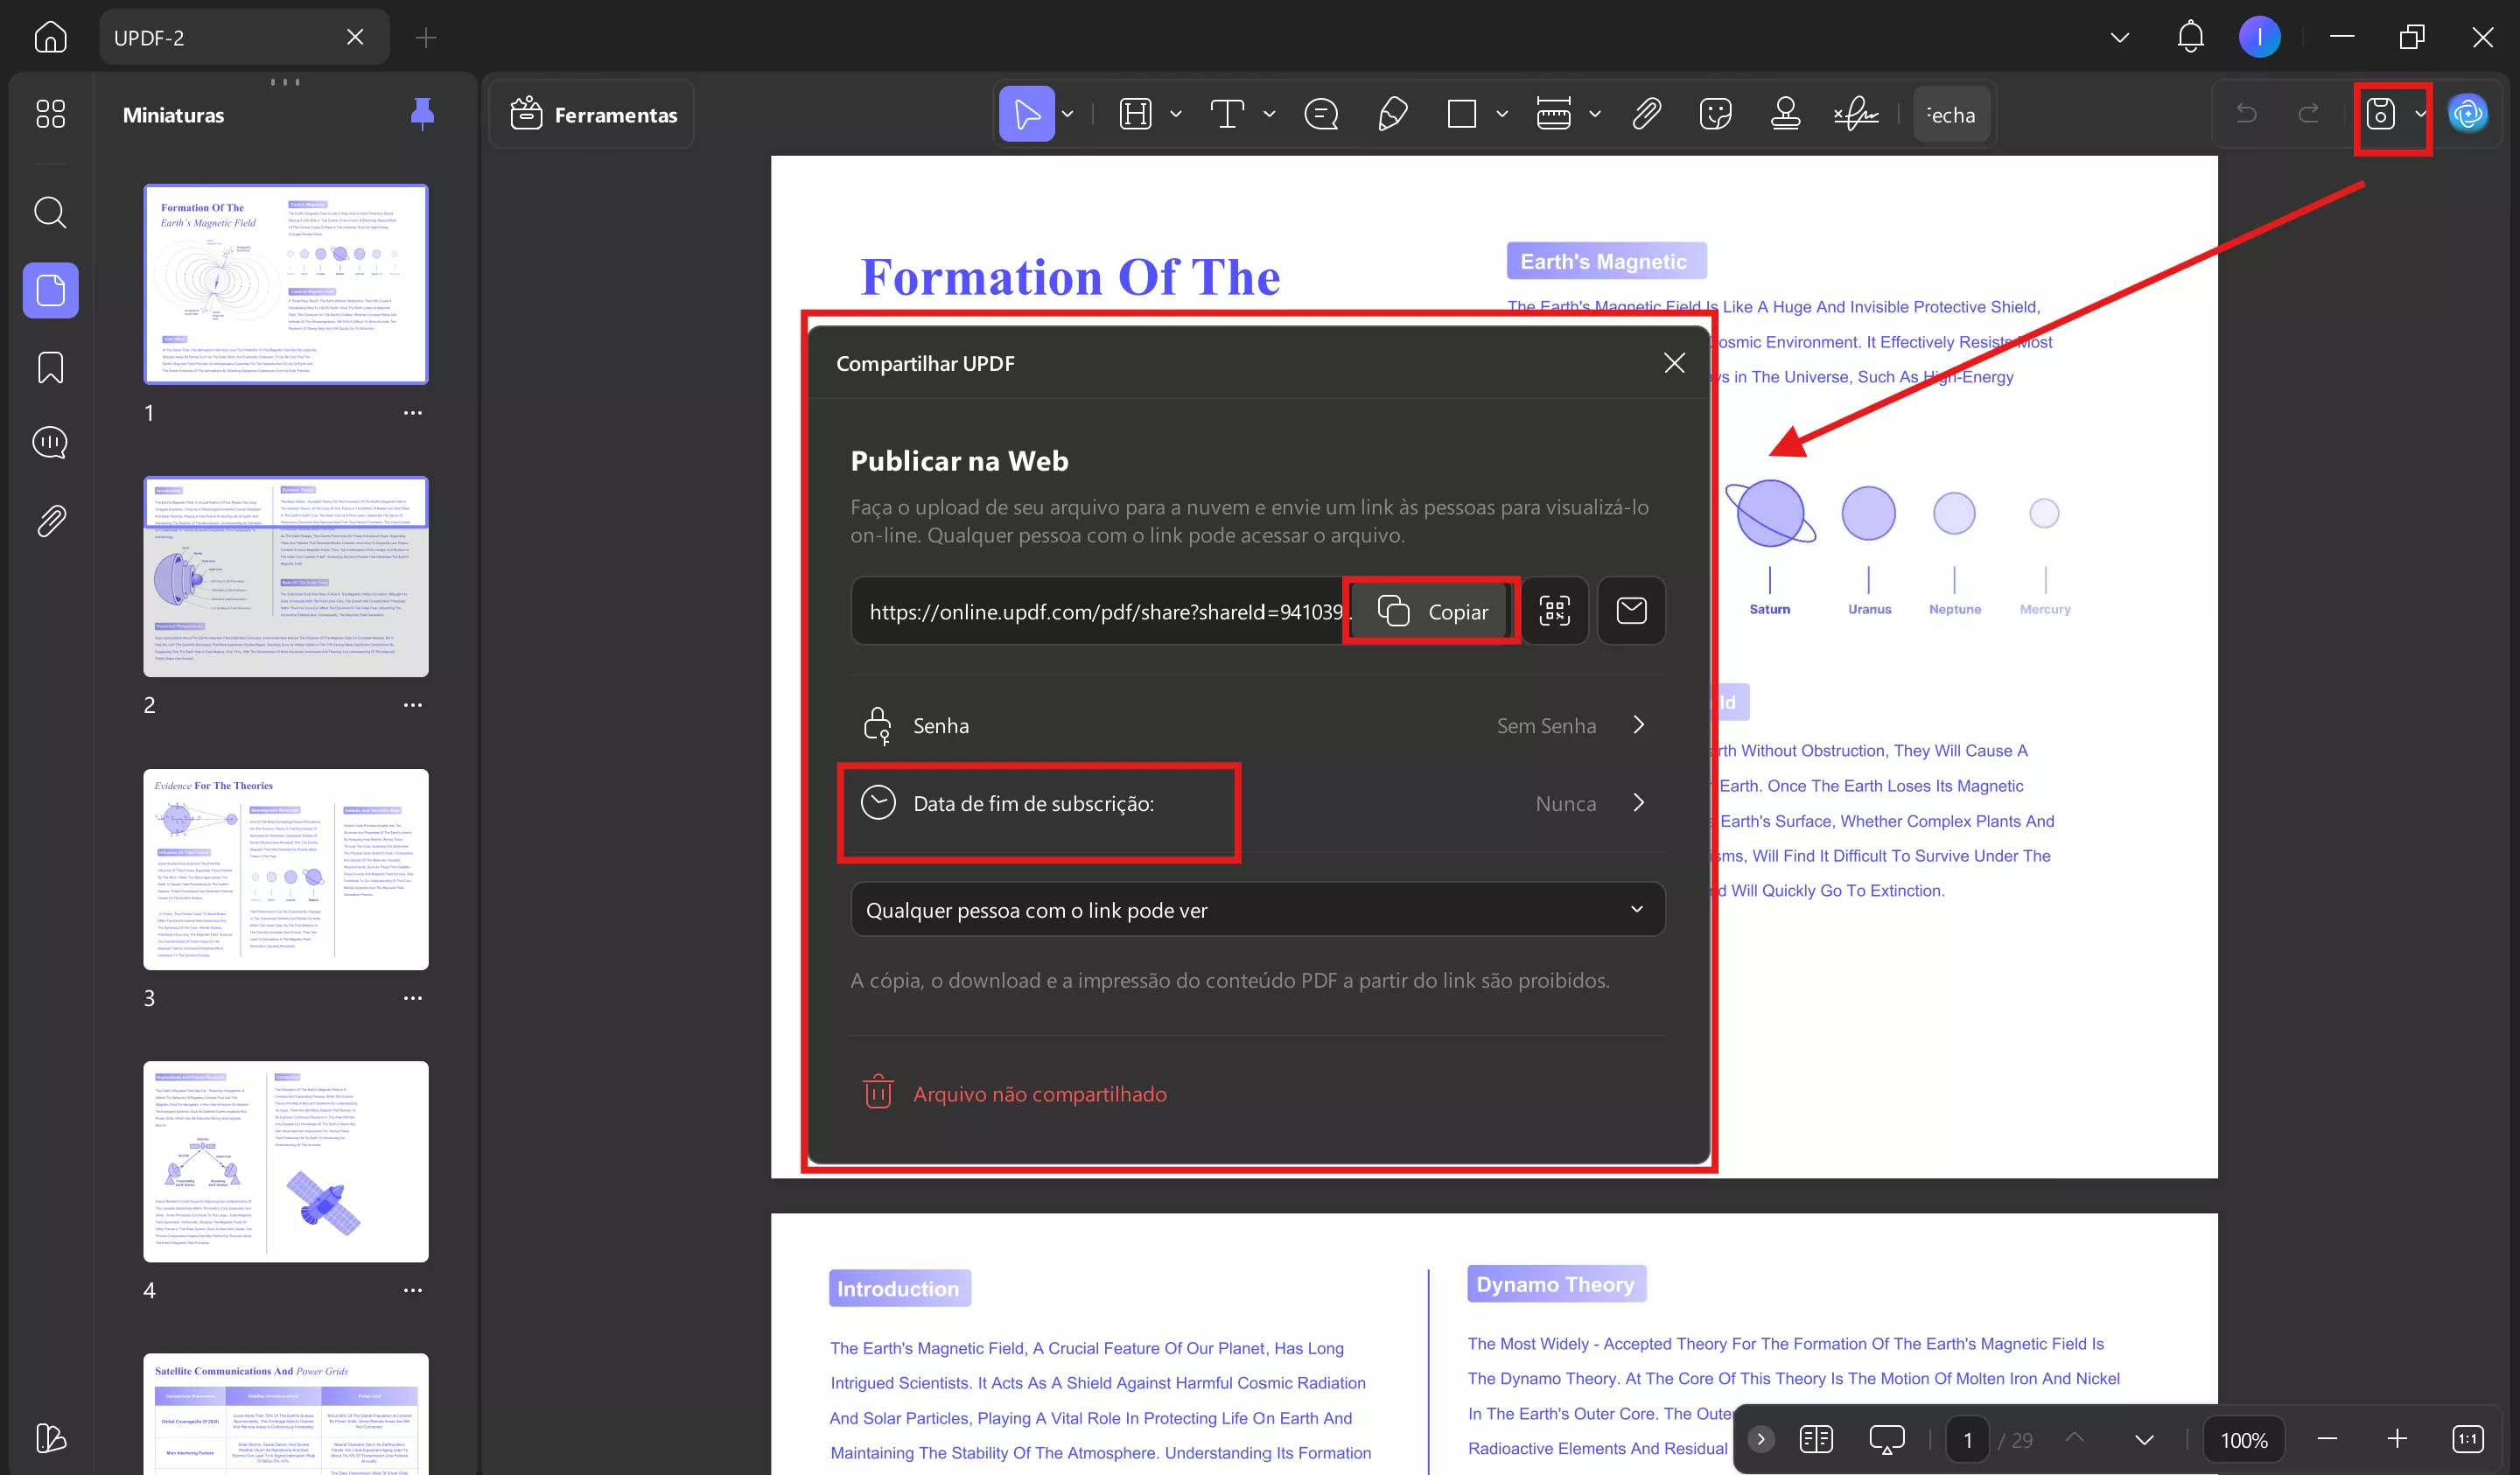Select the measure tool

(1553, 114)
